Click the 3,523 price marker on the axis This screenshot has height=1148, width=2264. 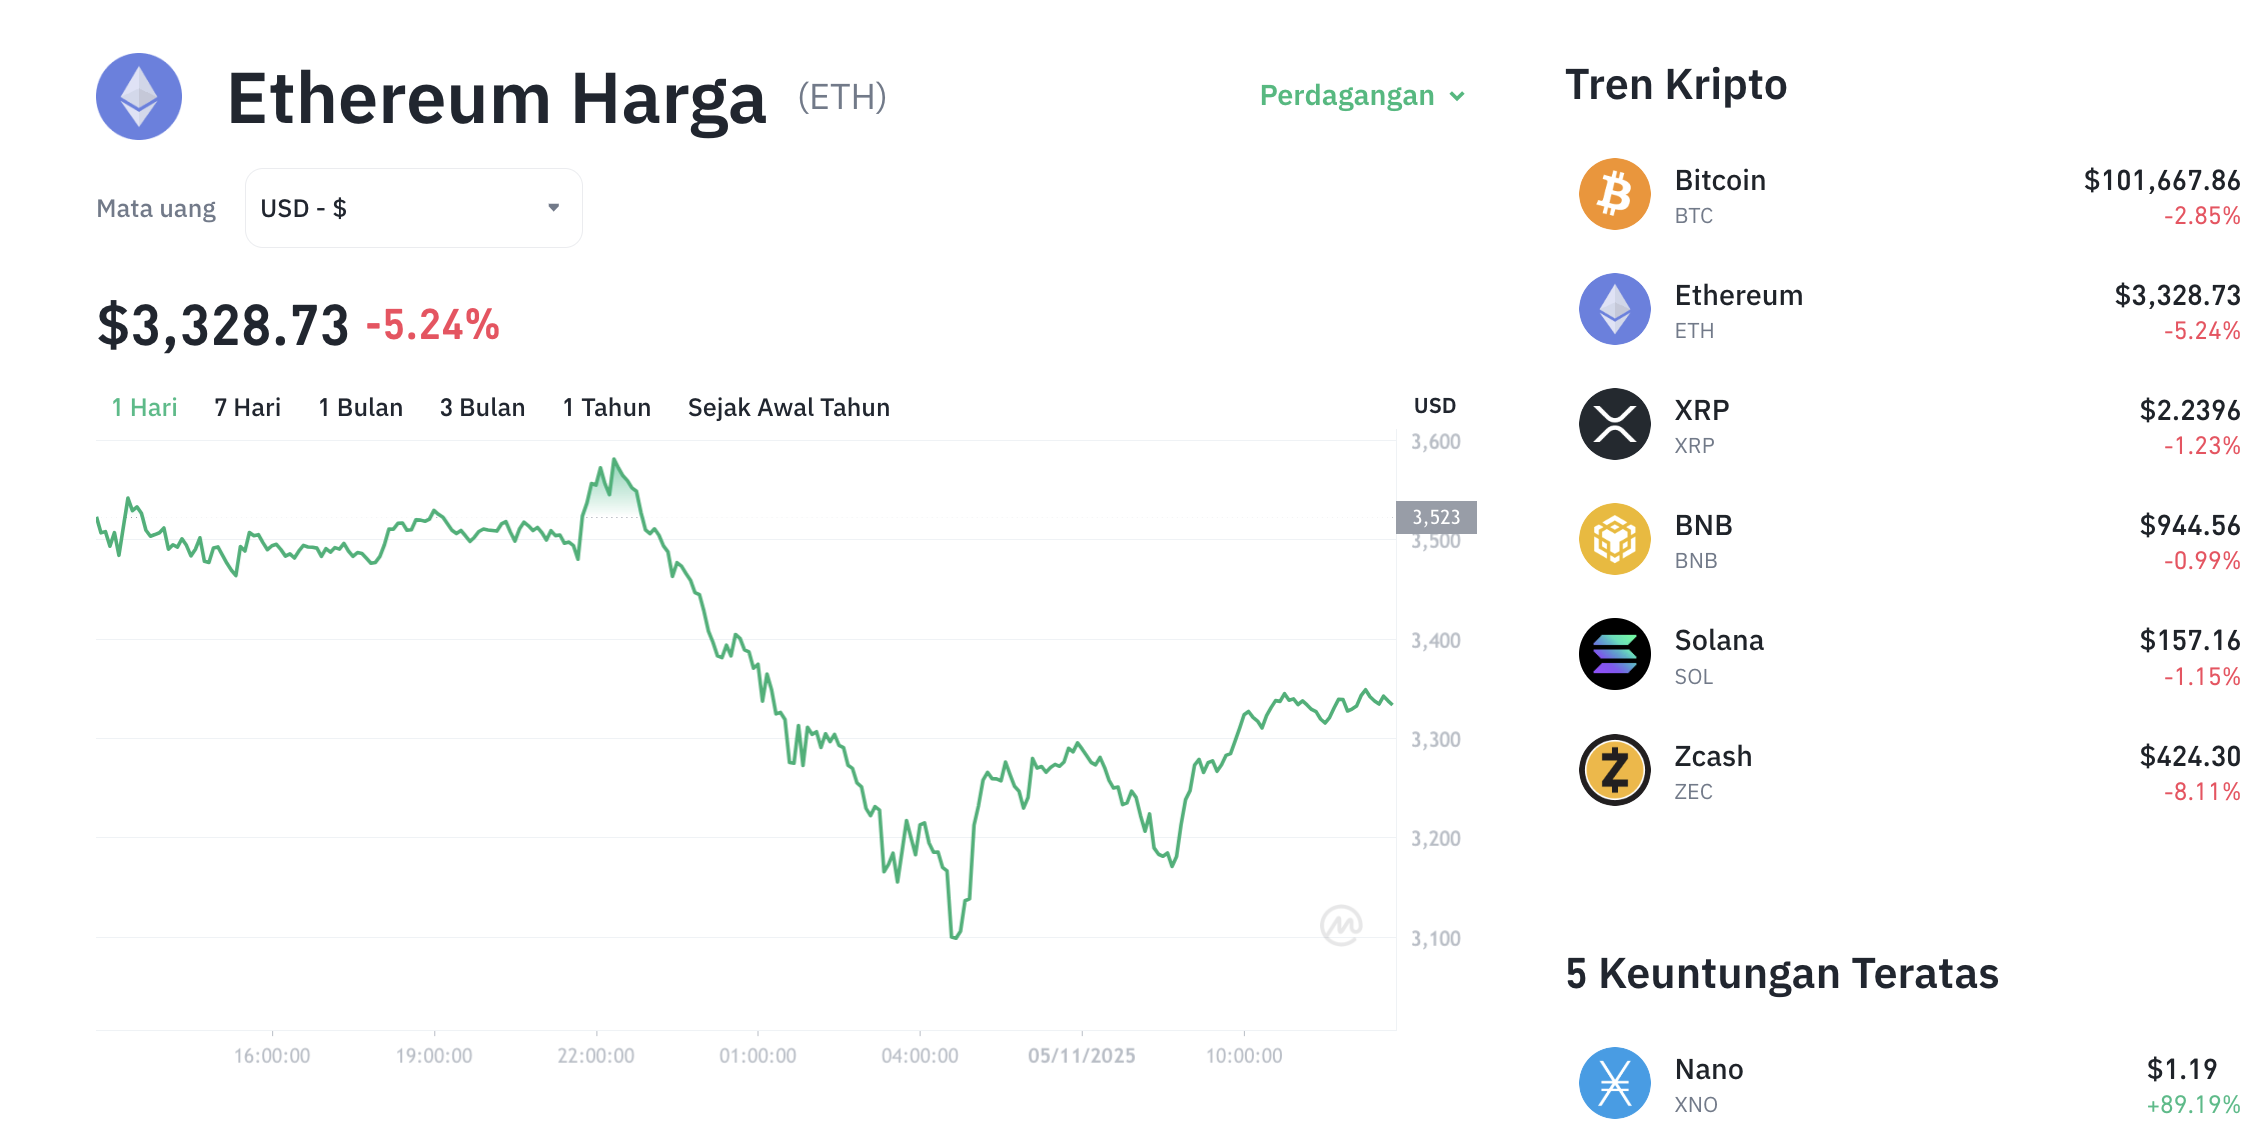click(1434, 518)
